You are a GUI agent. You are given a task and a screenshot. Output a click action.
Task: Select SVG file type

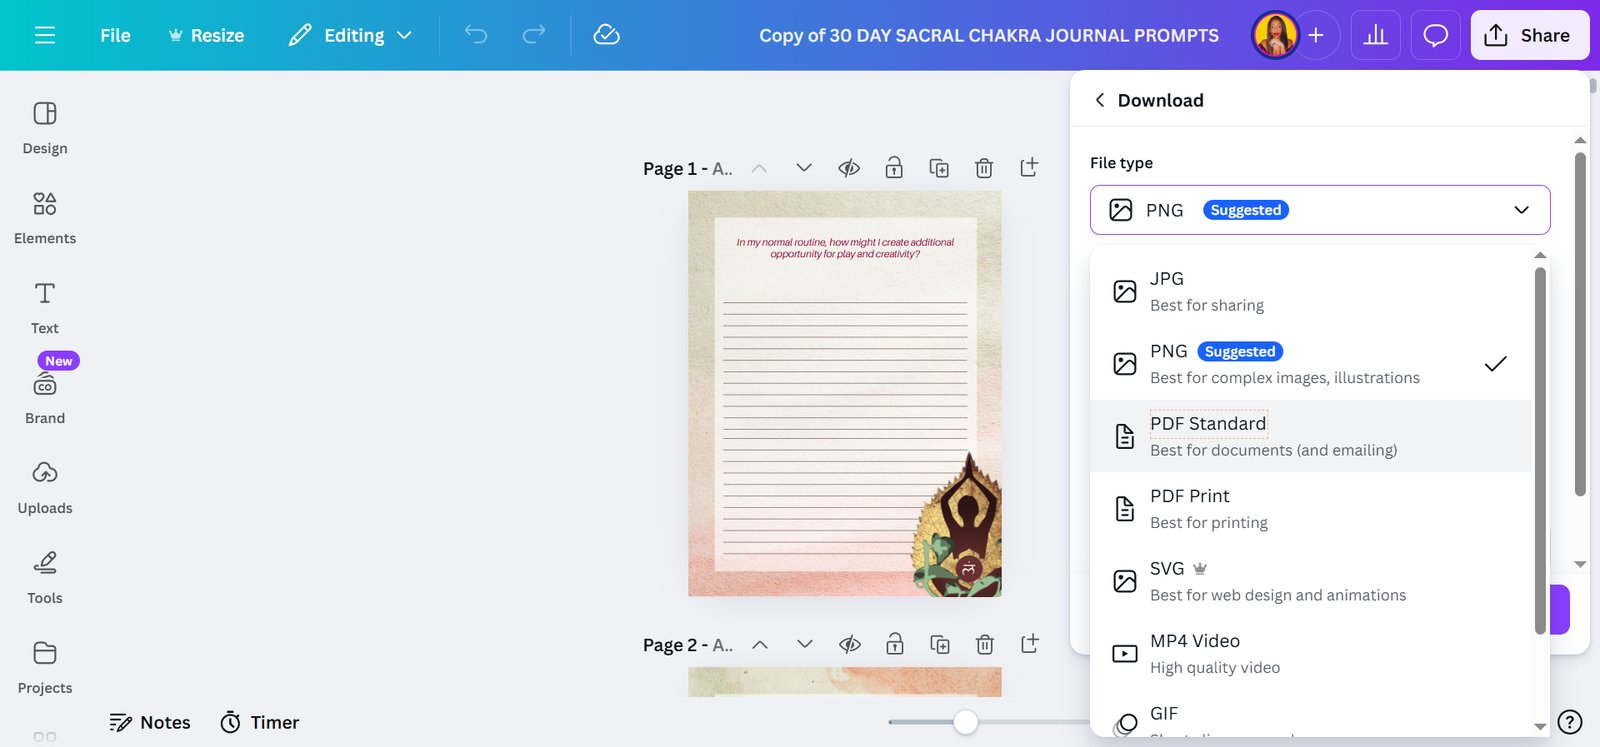point(1310,581)
